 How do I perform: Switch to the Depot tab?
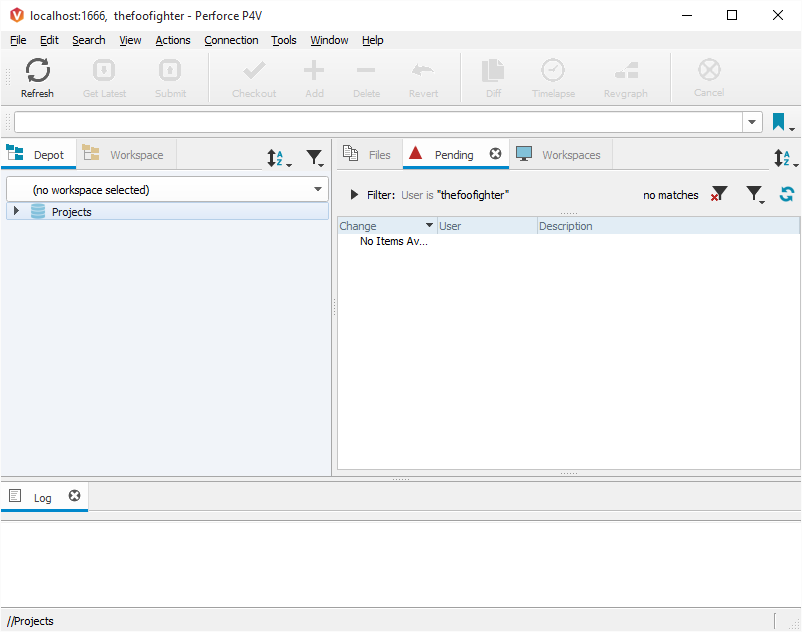[x=38, y=154]
